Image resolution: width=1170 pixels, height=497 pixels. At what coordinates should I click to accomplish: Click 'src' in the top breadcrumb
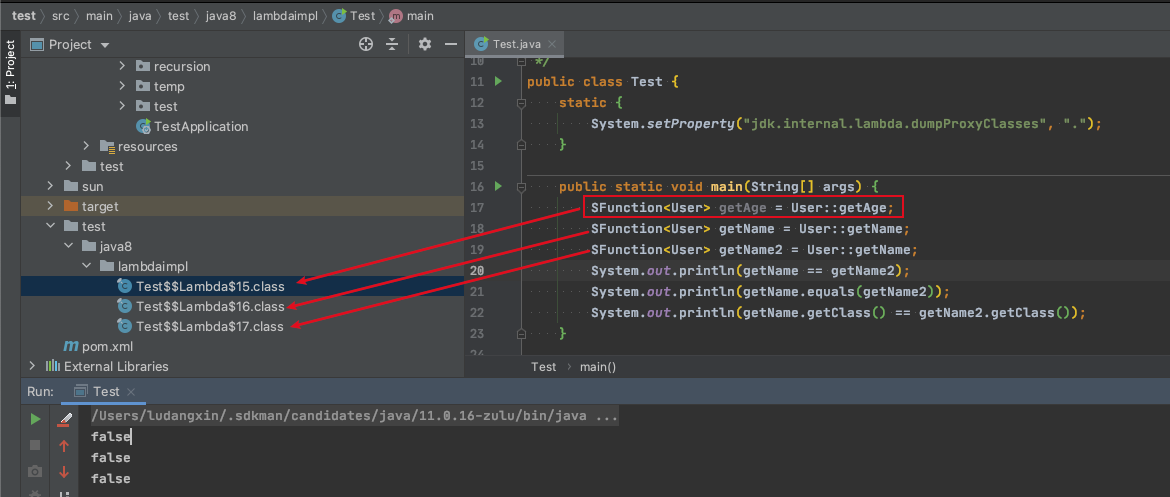click(x=62, y=15)
